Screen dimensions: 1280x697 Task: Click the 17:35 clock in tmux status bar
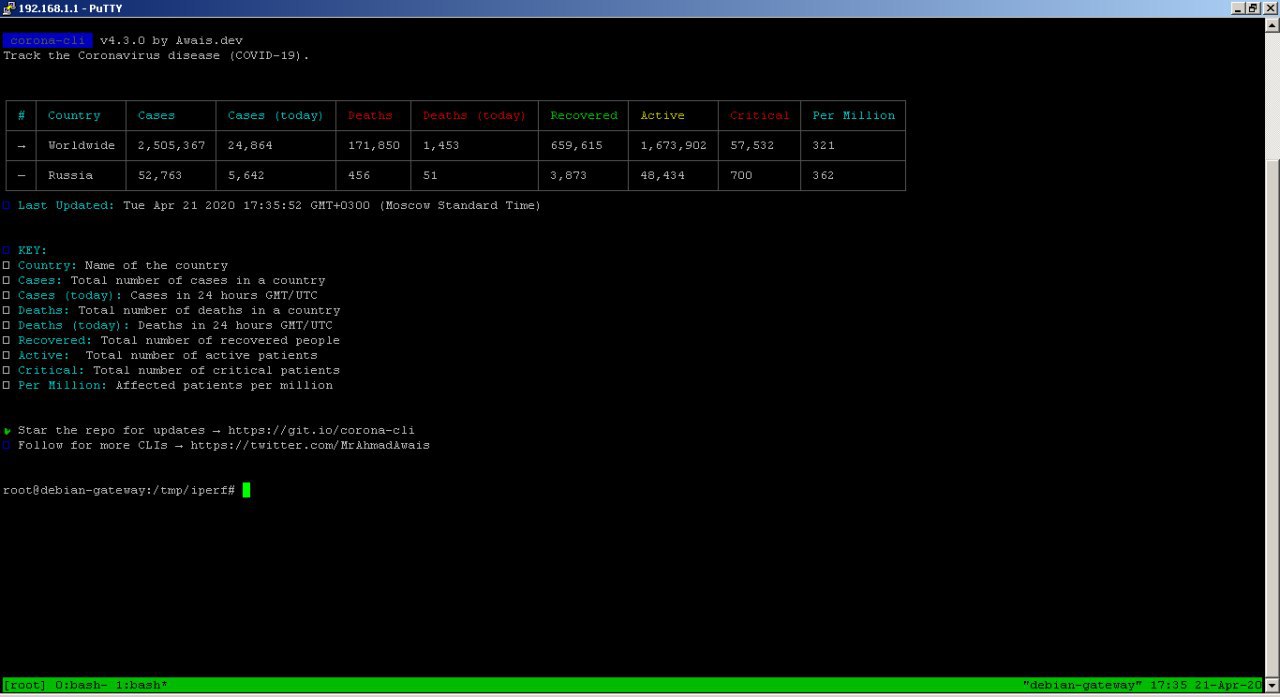tap(1168, 686)
